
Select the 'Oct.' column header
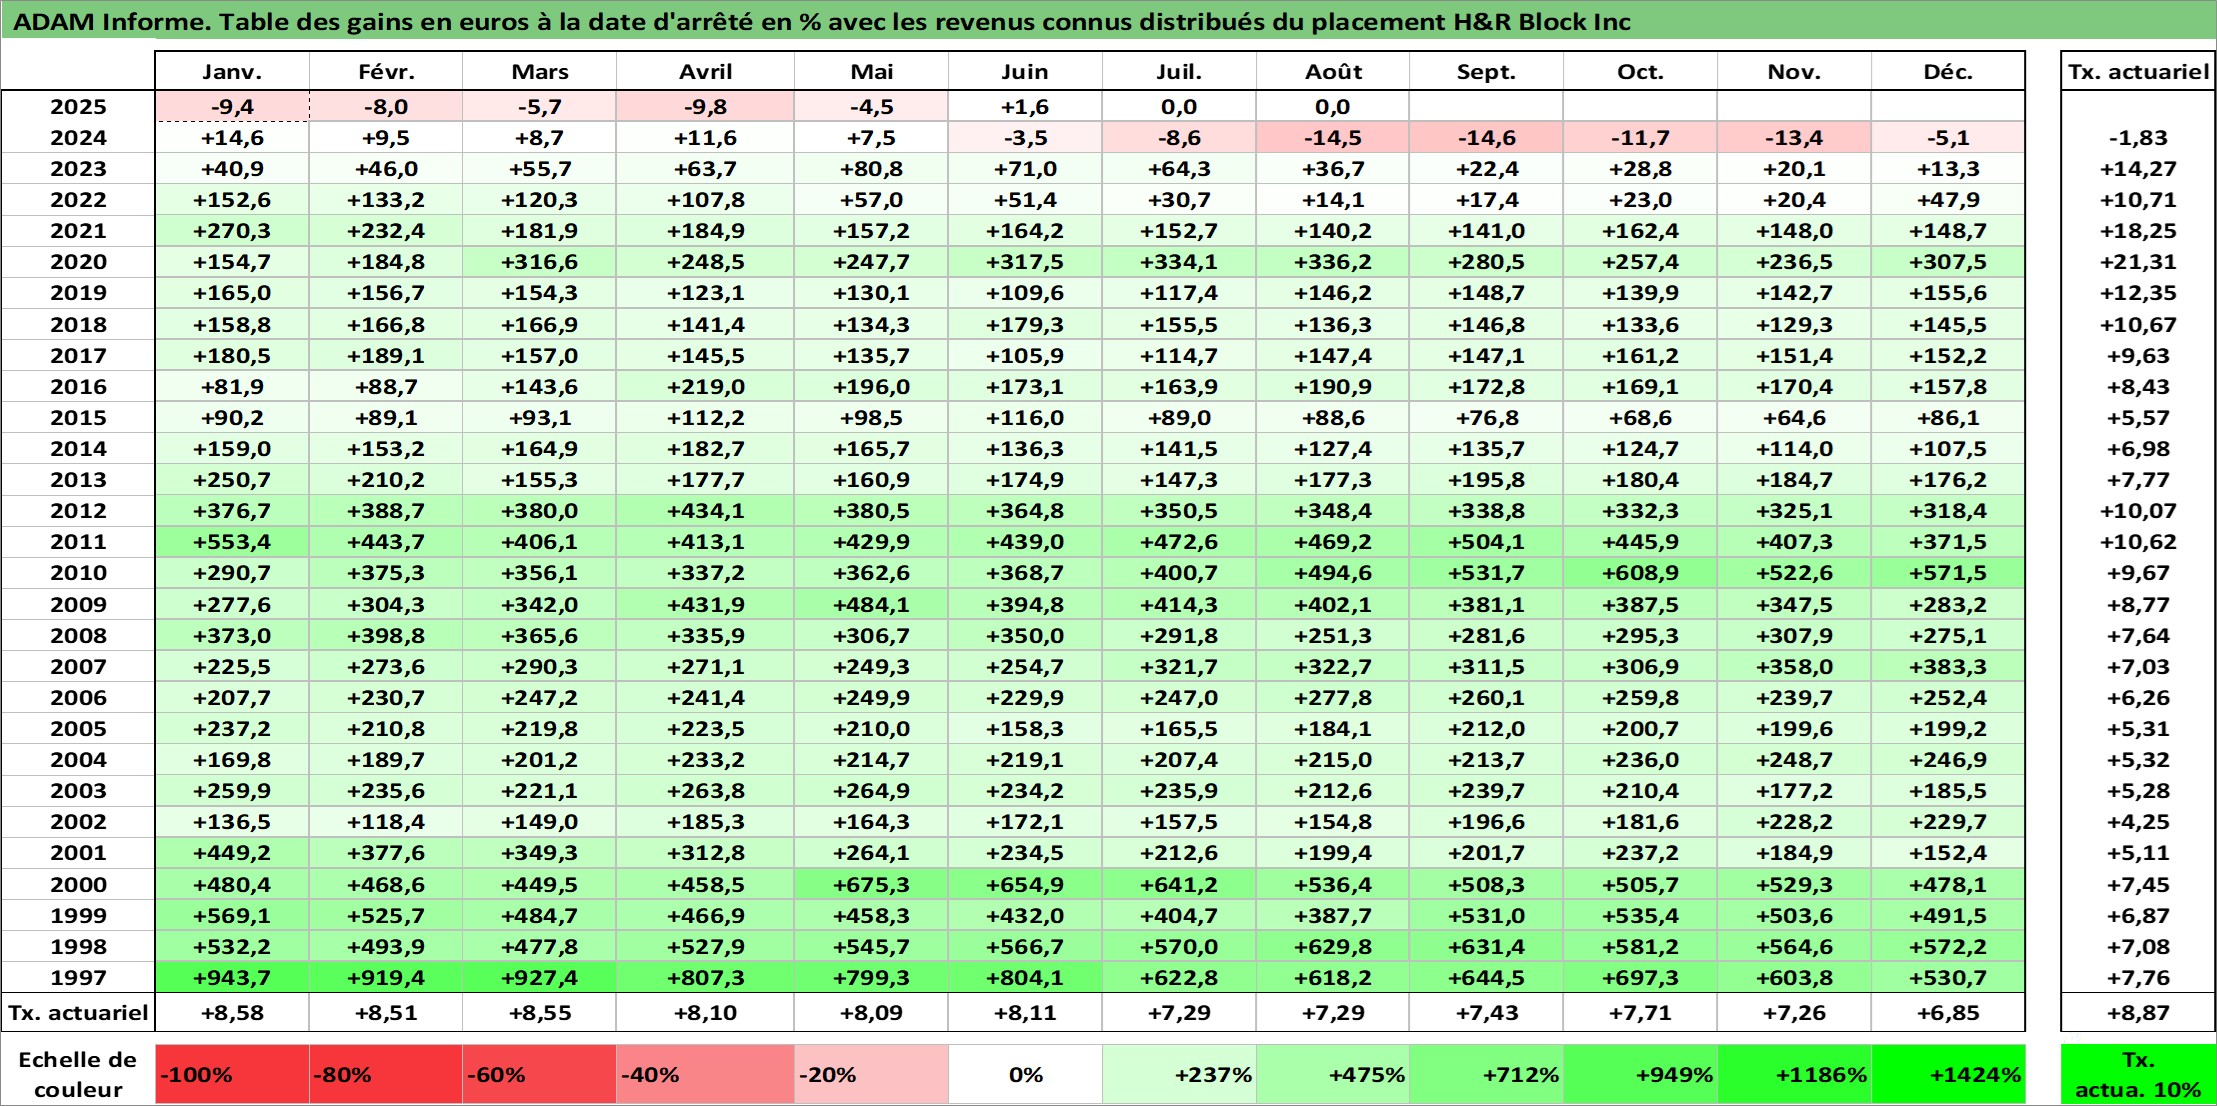[1640, 71]
